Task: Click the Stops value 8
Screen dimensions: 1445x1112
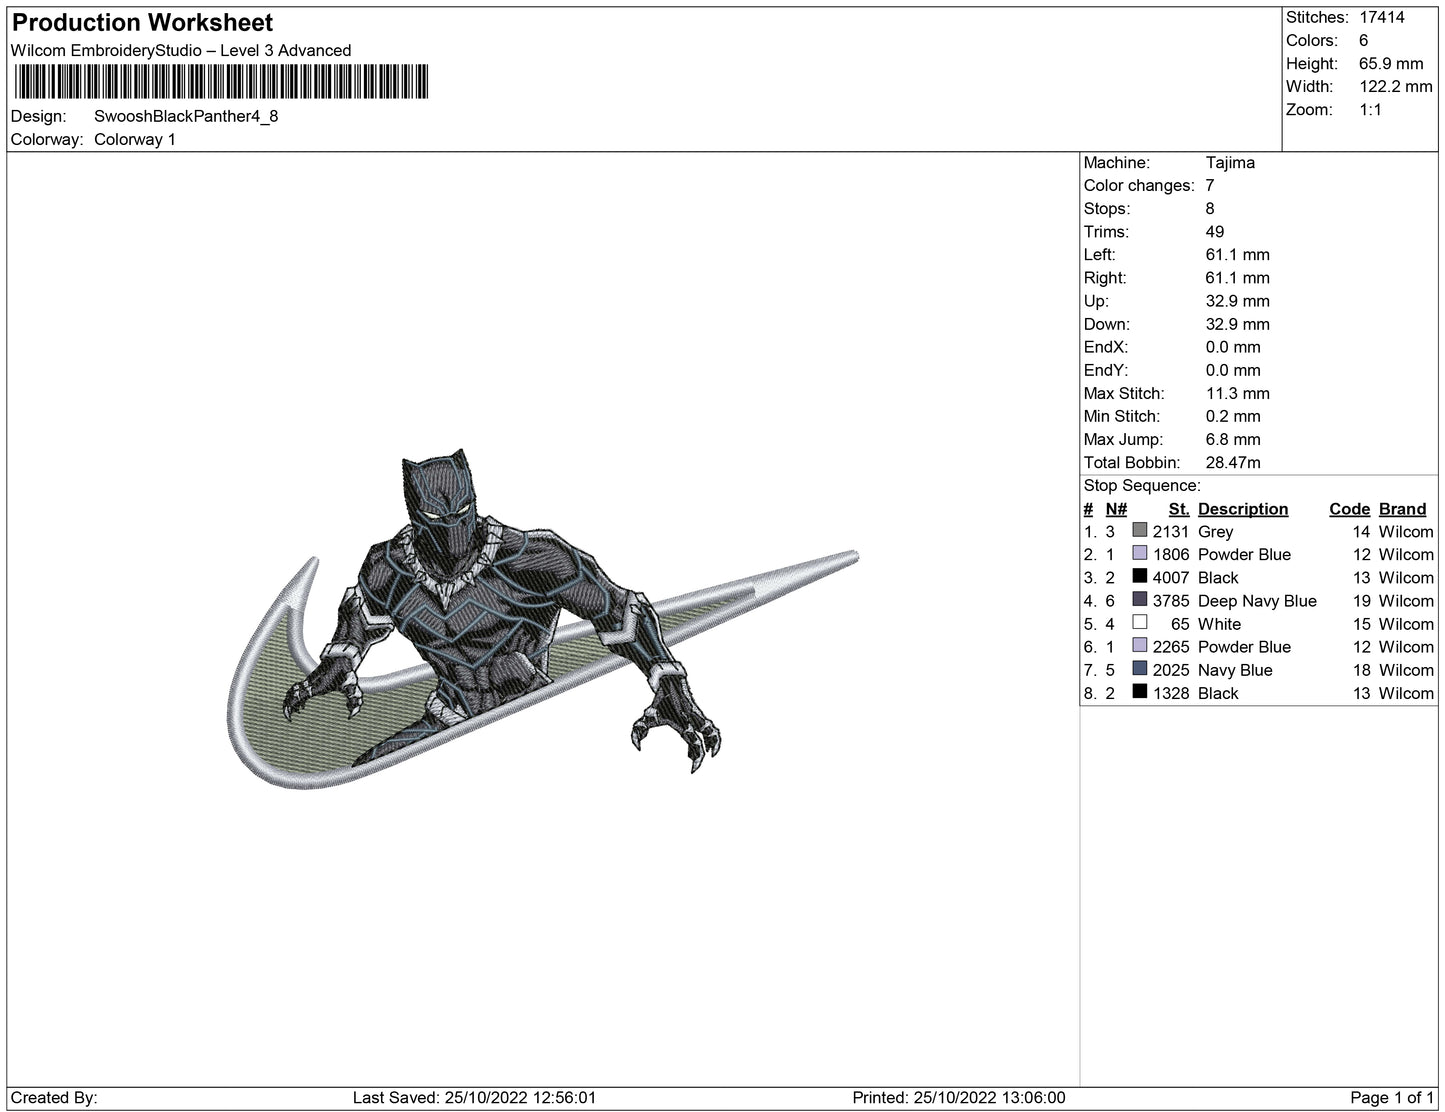Action: [x=1210, y=208]
